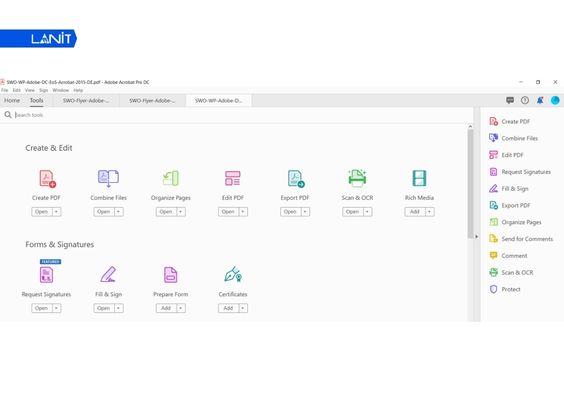Switch to SWO-WP-Adobe-D document tab
This screenshot has height=400, width=564.
(219, 101)
